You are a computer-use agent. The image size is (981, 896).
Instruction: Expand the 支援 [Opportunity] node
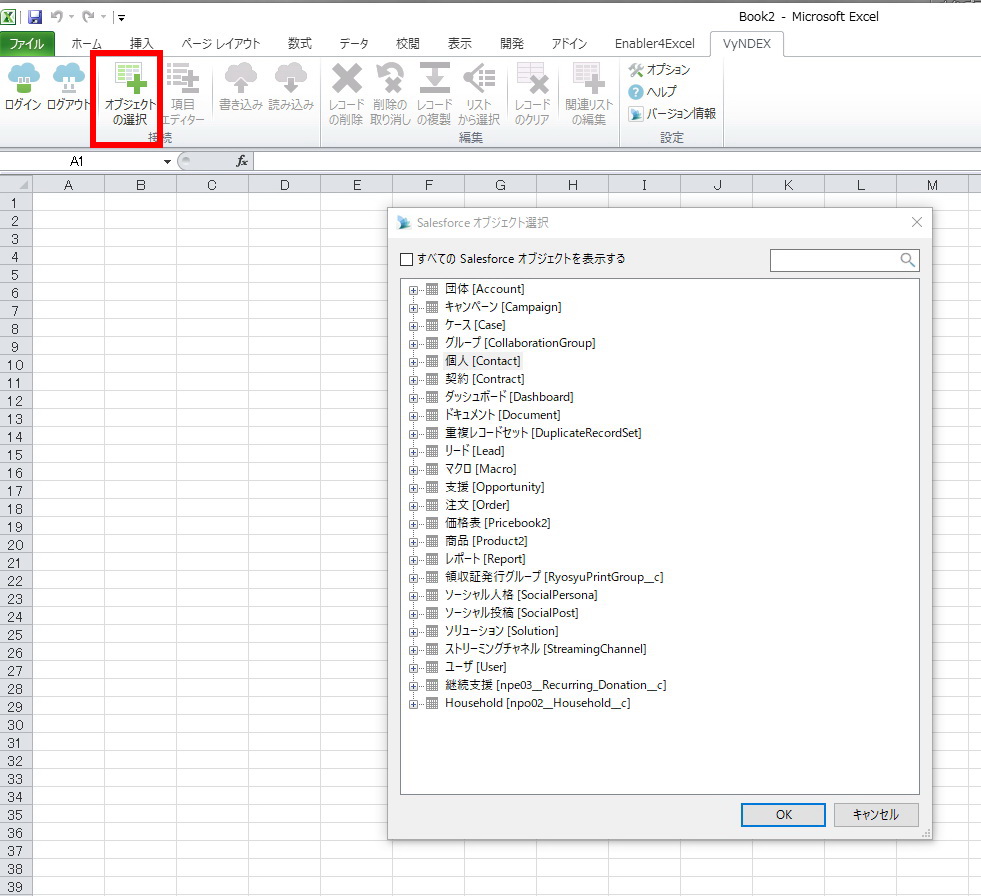[x=413, y=488]
